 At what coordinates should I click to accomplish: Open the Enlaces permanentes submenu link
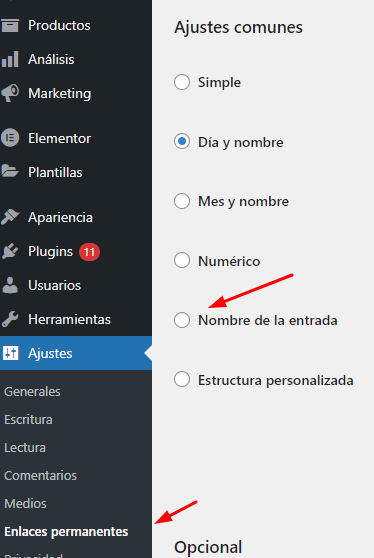(x=66, y=532)
